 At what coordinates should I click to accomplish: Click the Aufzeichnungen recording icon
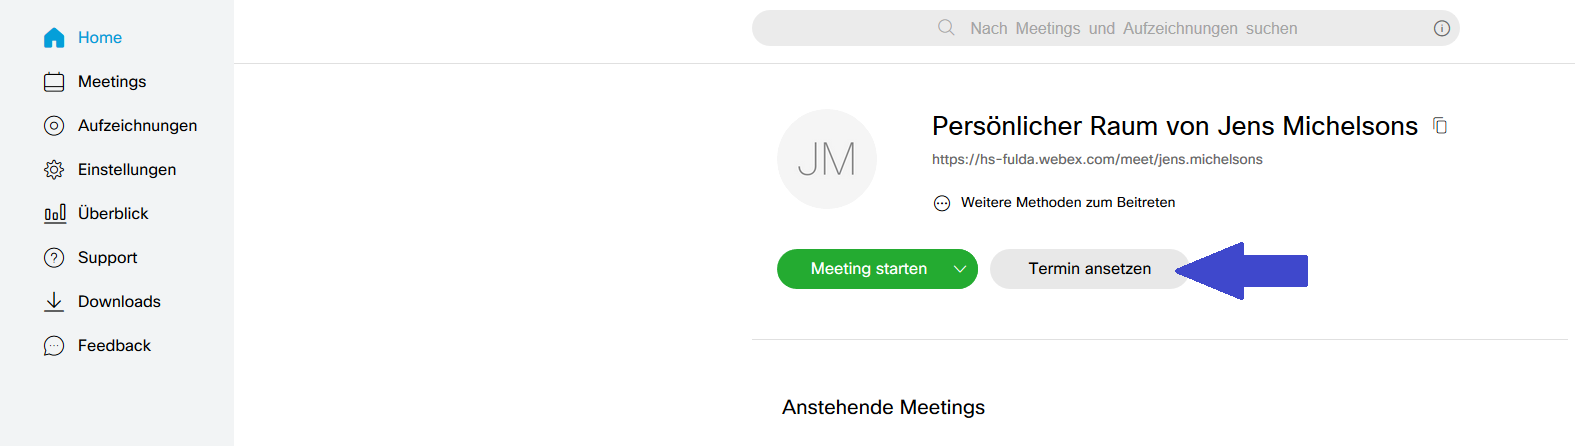54,126
